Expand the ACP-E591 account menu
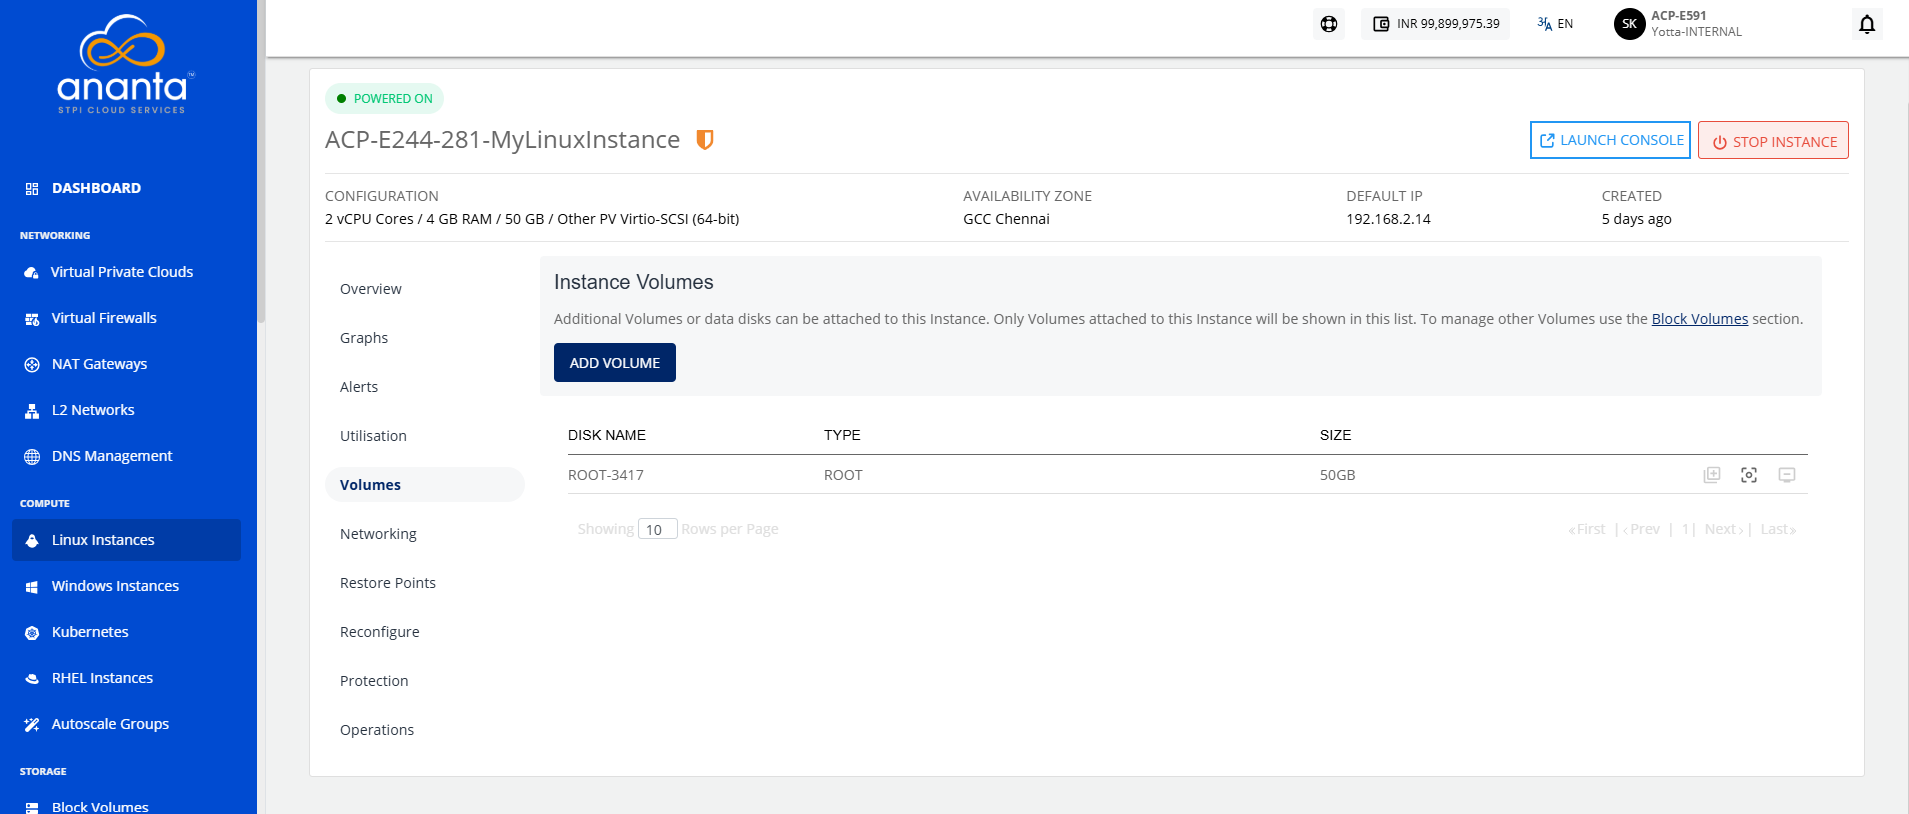This screenshot has width=1909, height=814. (x=1696, y=24)
